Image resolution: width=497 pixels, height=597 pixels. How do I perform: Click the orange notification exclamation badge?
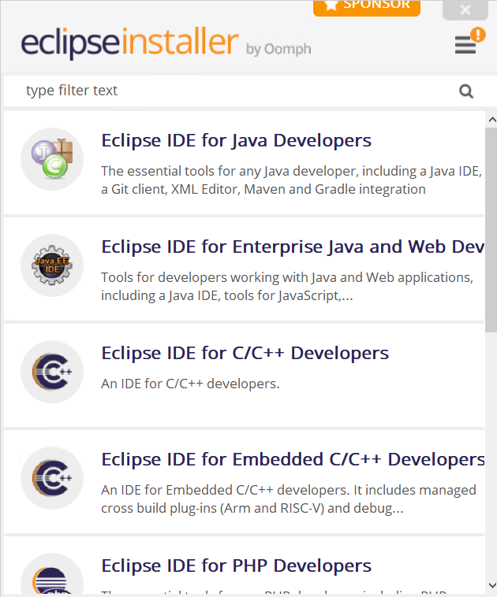tap(478, 35)
